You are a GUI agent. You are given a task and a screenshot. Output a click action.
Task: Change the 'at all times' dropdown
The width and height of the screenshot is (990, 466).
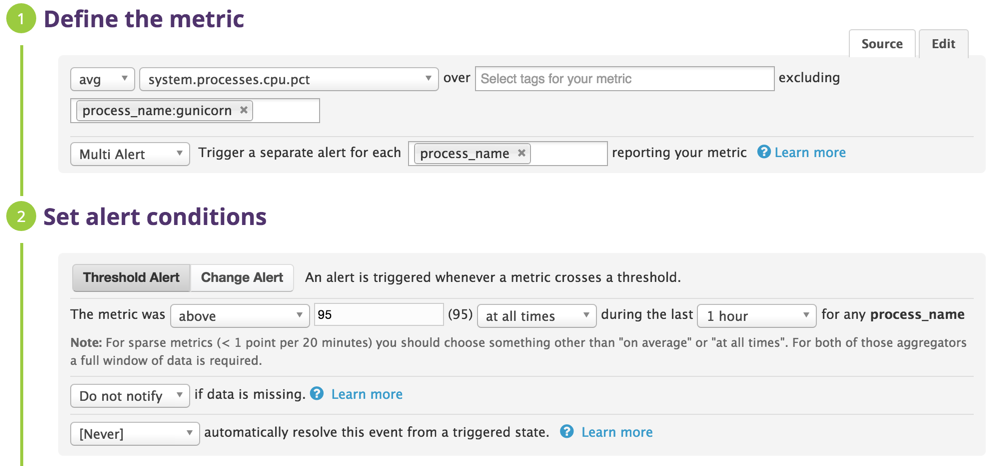(536, 315)
